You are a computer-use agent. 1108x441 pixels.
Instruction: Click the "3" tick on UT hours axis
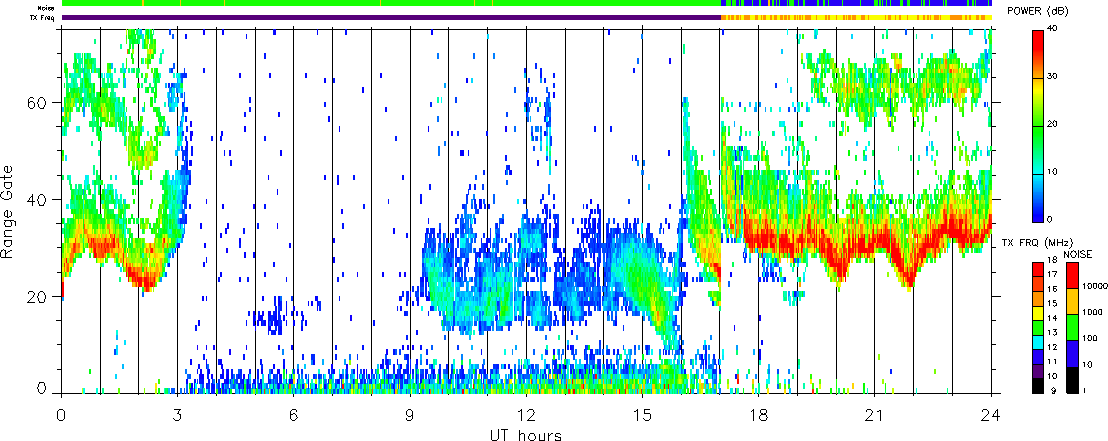pos(177,414)
